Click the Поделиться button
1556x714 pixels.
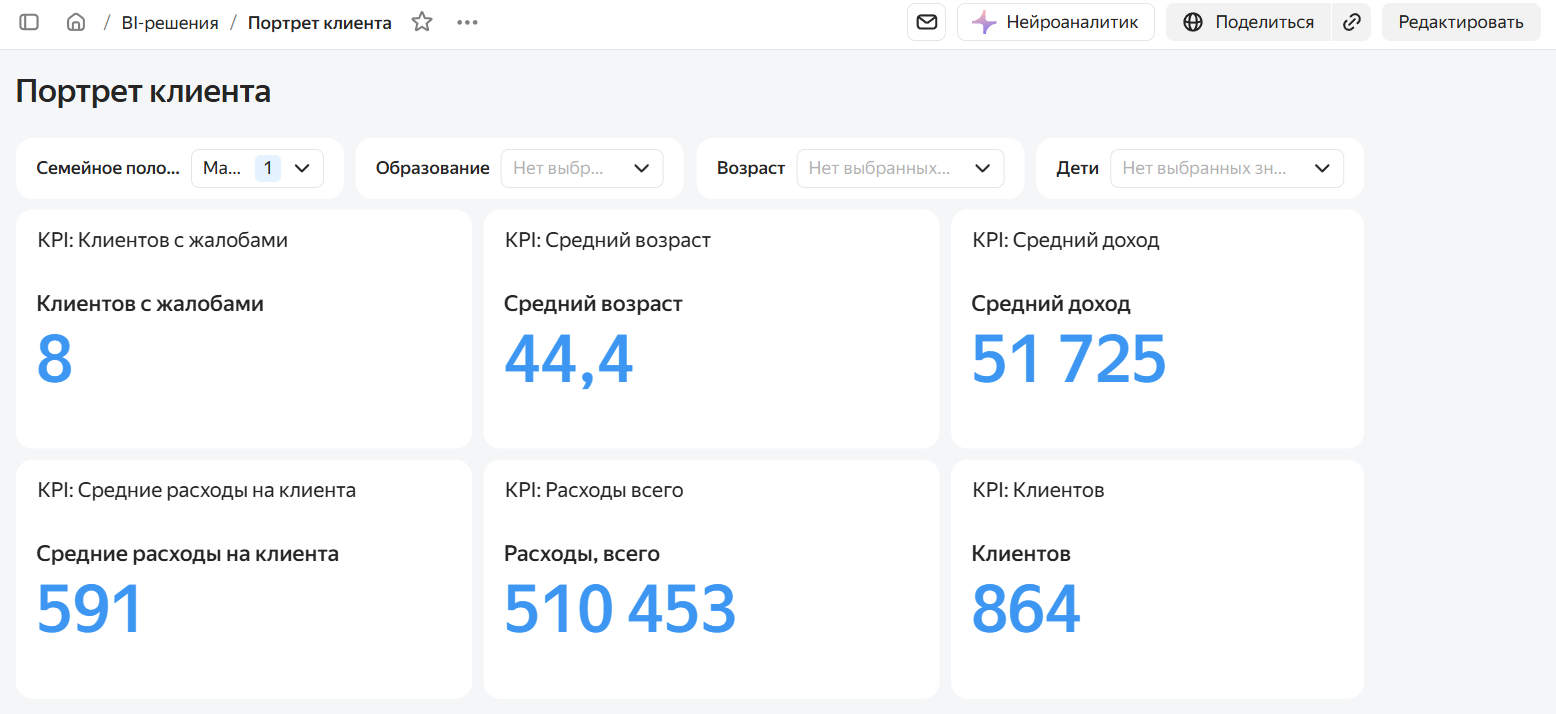[1248, 22]
